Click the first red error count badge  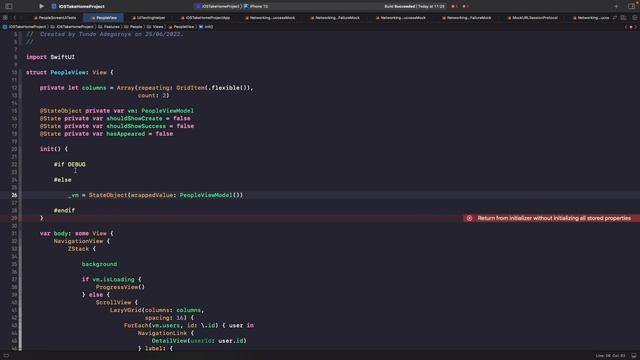click(454, 6)
